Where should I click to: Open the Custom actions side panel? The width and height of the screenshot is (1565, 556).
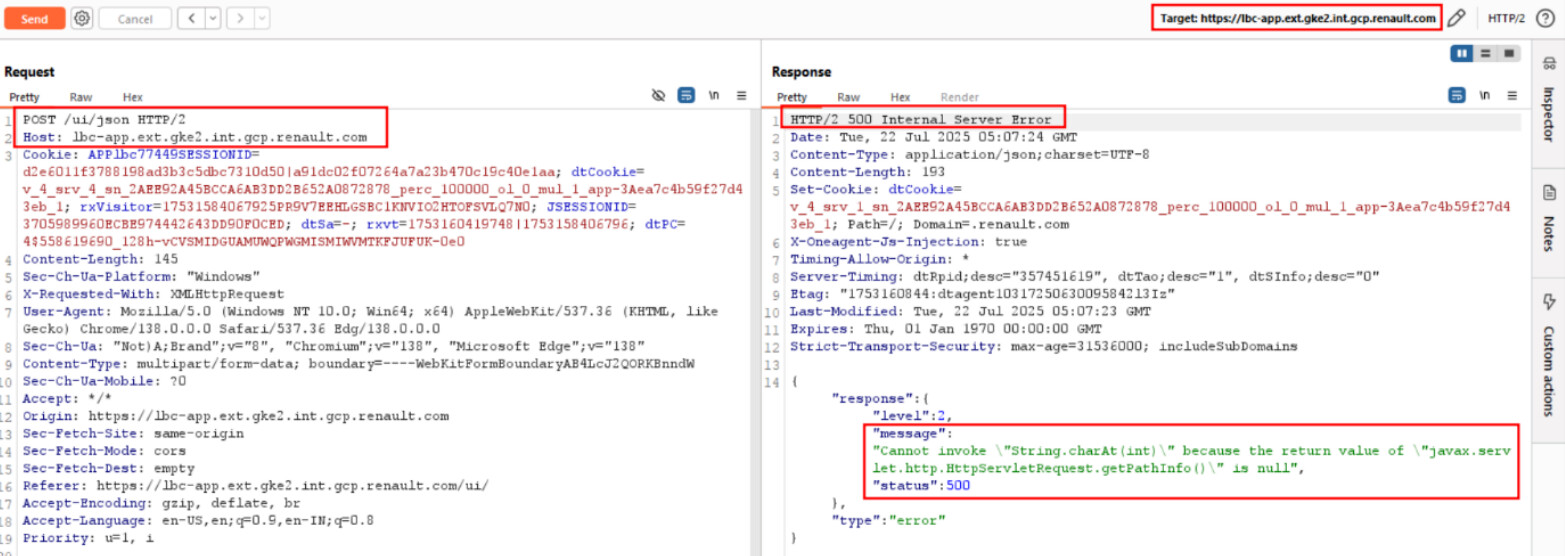tap(1548, 353)
